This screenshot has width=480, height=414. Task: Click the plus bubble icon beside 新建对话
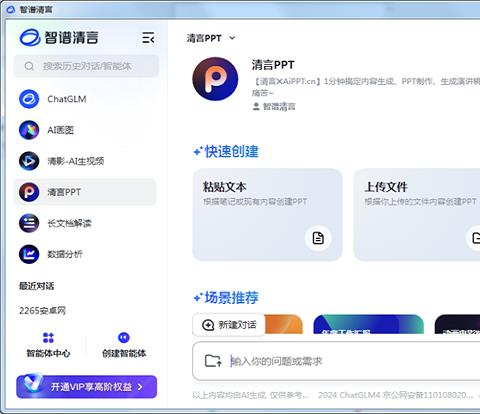(x=208, y=325)
